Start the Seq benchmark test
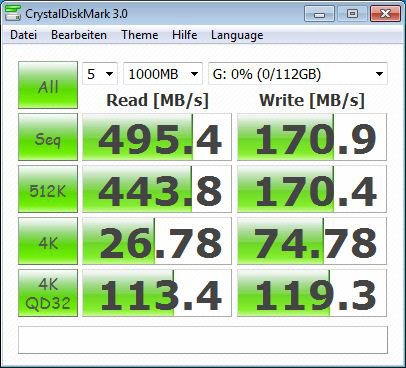406x368 pixels. (x=48, y=137)
